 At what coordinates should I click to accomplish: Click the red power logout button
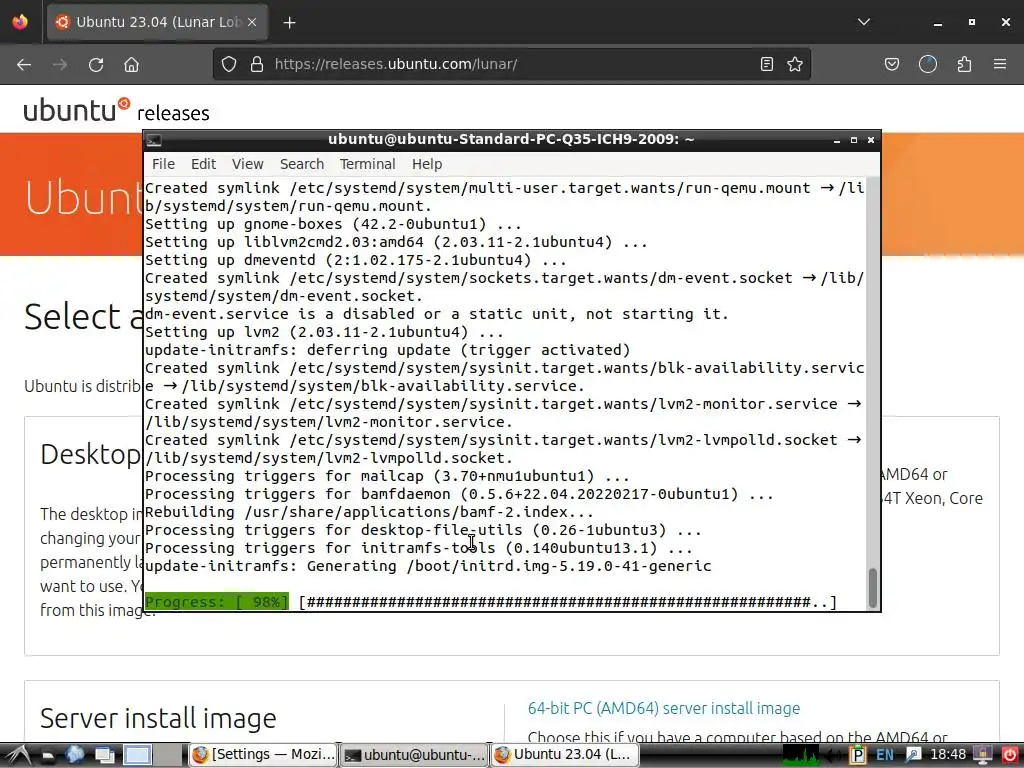(x=1009, y=756)
